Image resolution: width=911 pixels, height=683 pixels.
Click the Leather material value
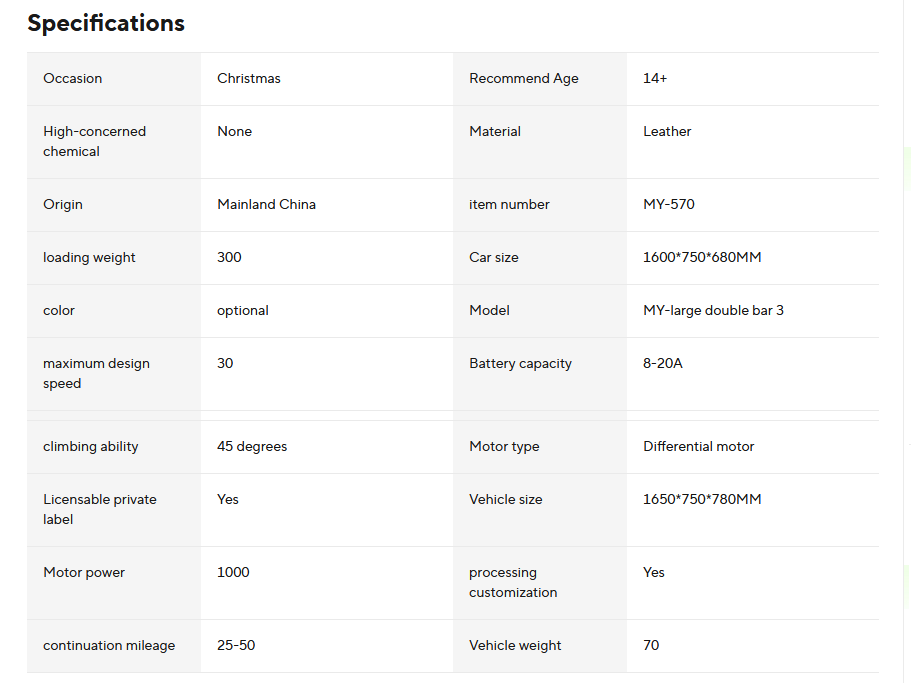tap(667, 132)
